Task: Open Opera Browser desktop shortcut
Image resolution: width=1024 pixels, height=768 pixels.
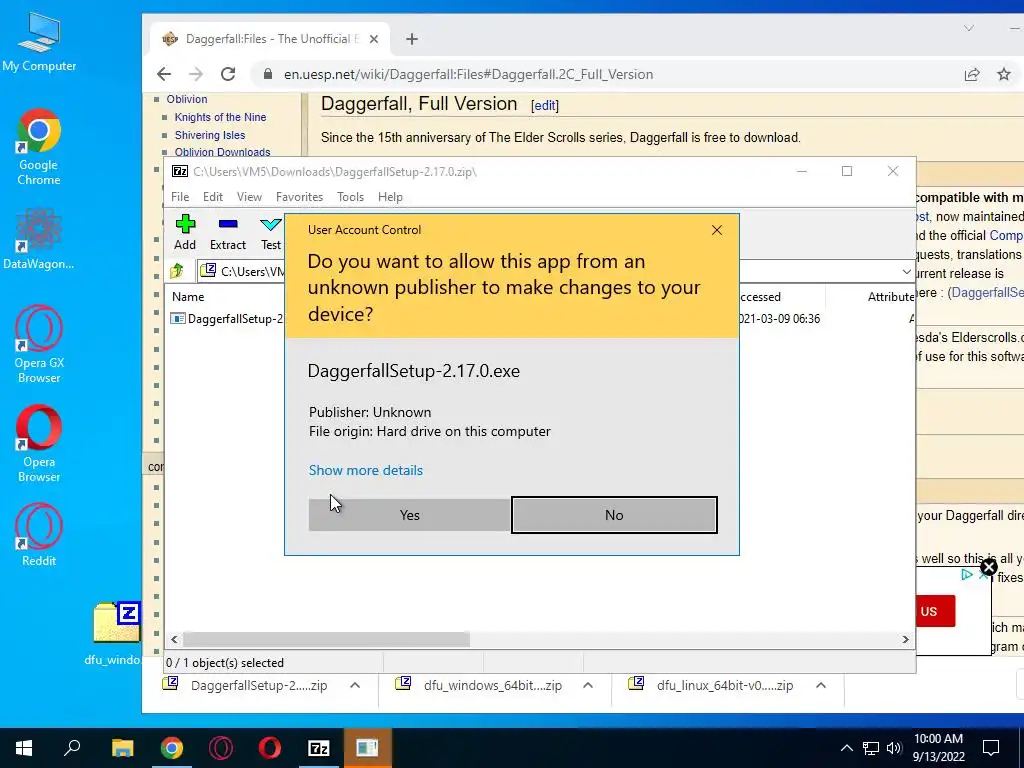Action: [39, 443]
